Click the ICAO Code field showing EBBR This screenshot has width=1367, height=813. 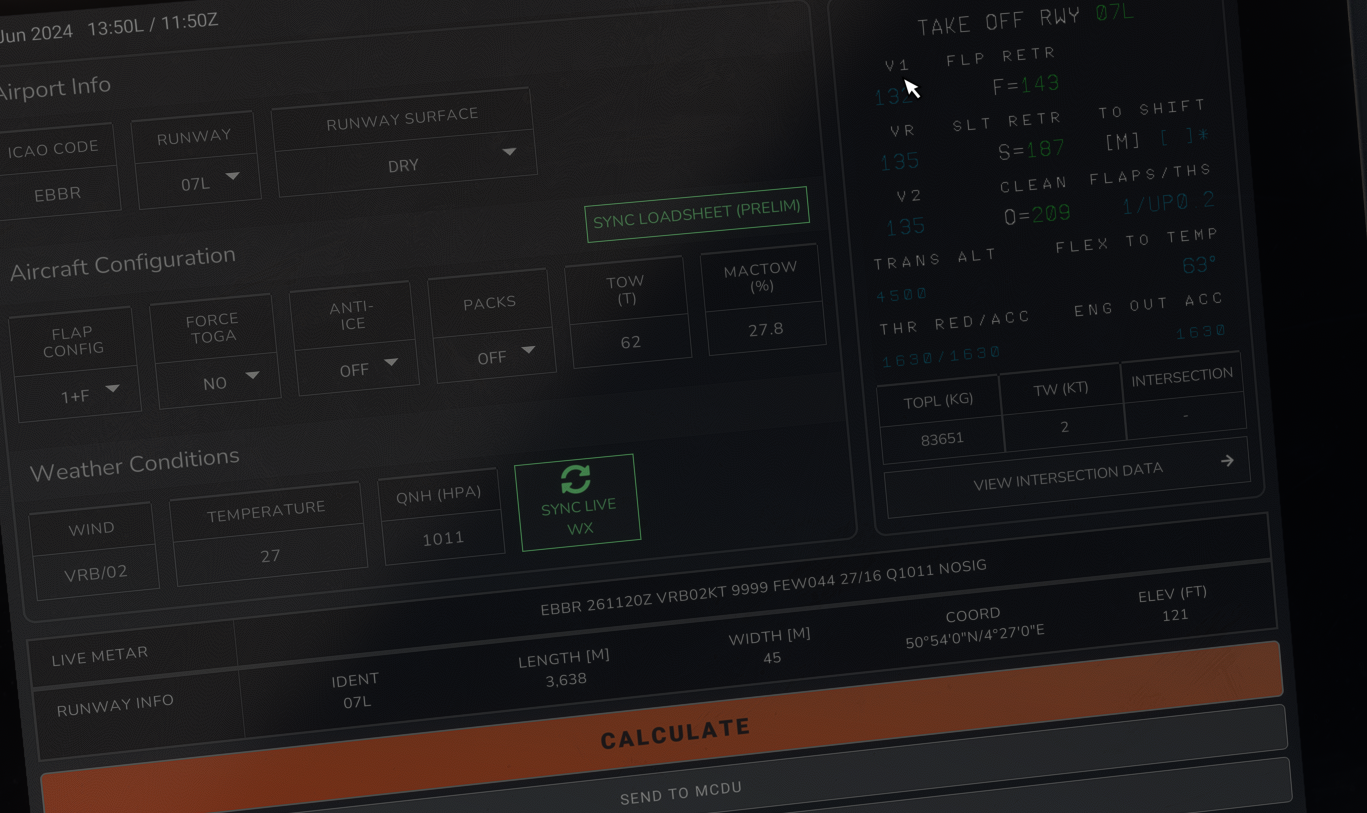tap(58, 192)
